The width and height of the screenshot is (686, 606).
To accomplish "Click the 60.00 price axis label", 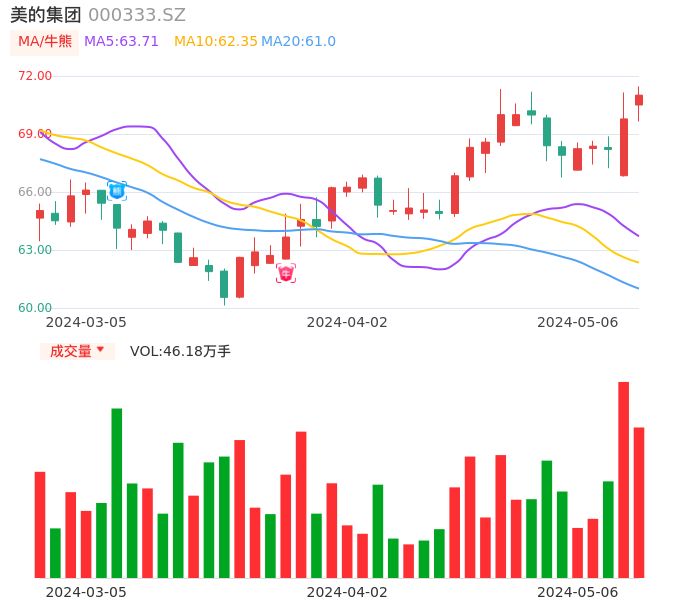I will coord(35,308).
